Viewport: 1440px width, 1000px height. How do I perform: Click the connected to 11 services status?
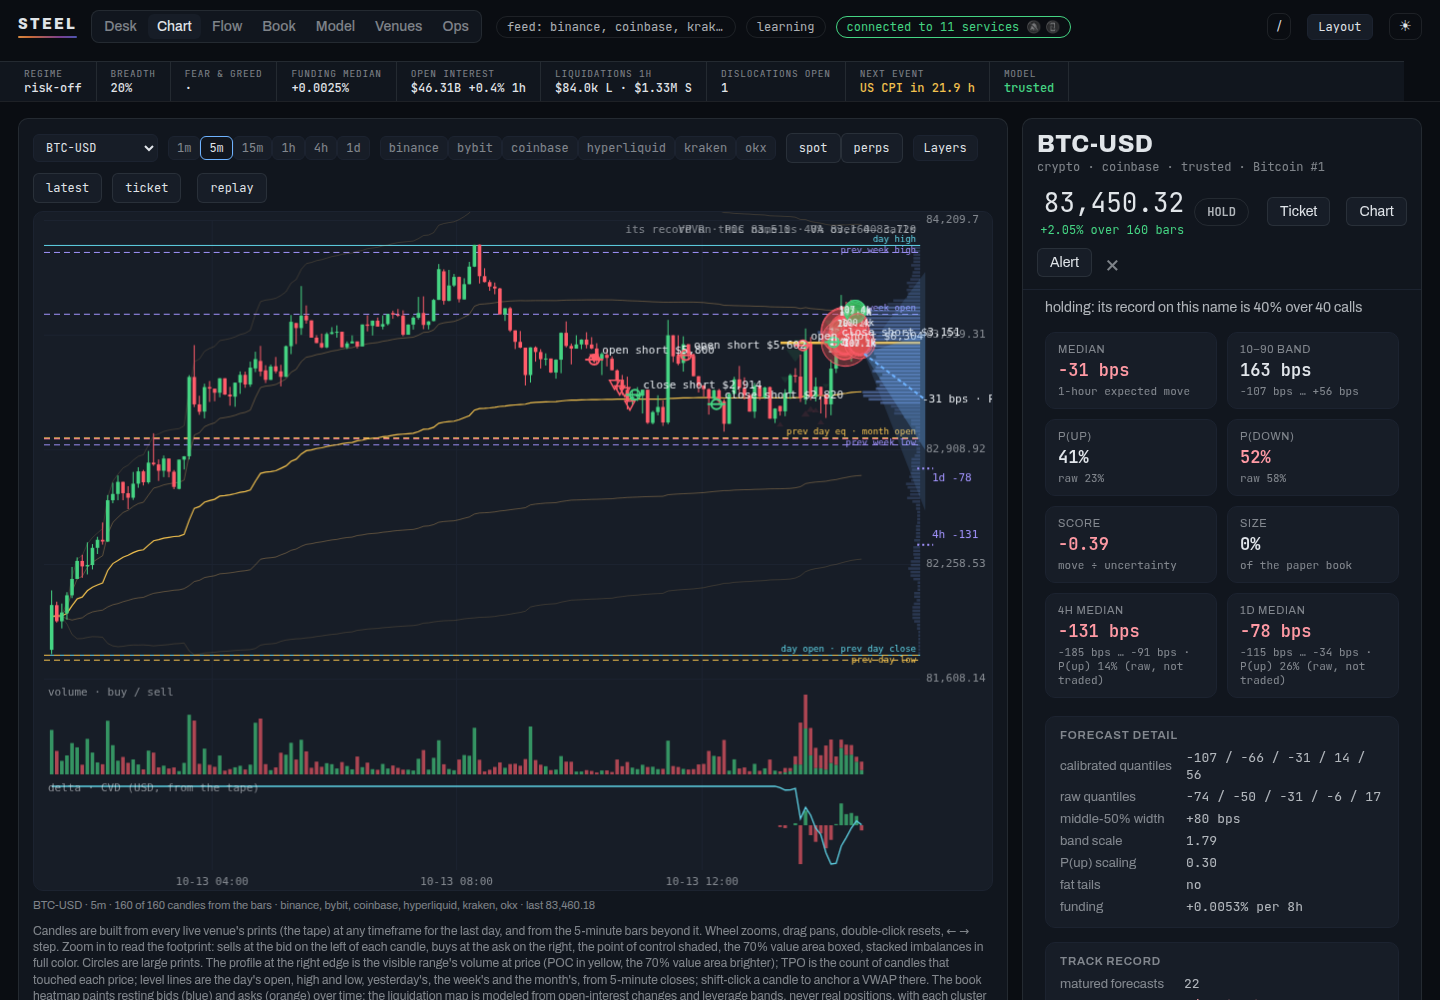[953, 27]
